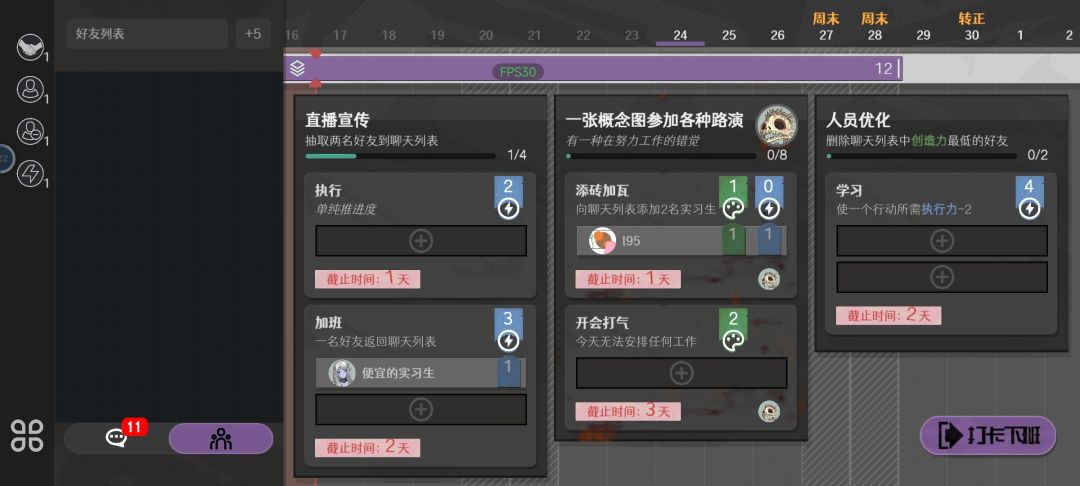
Task: Click the purple progress bar showing 12
Action: click(593, 69)
